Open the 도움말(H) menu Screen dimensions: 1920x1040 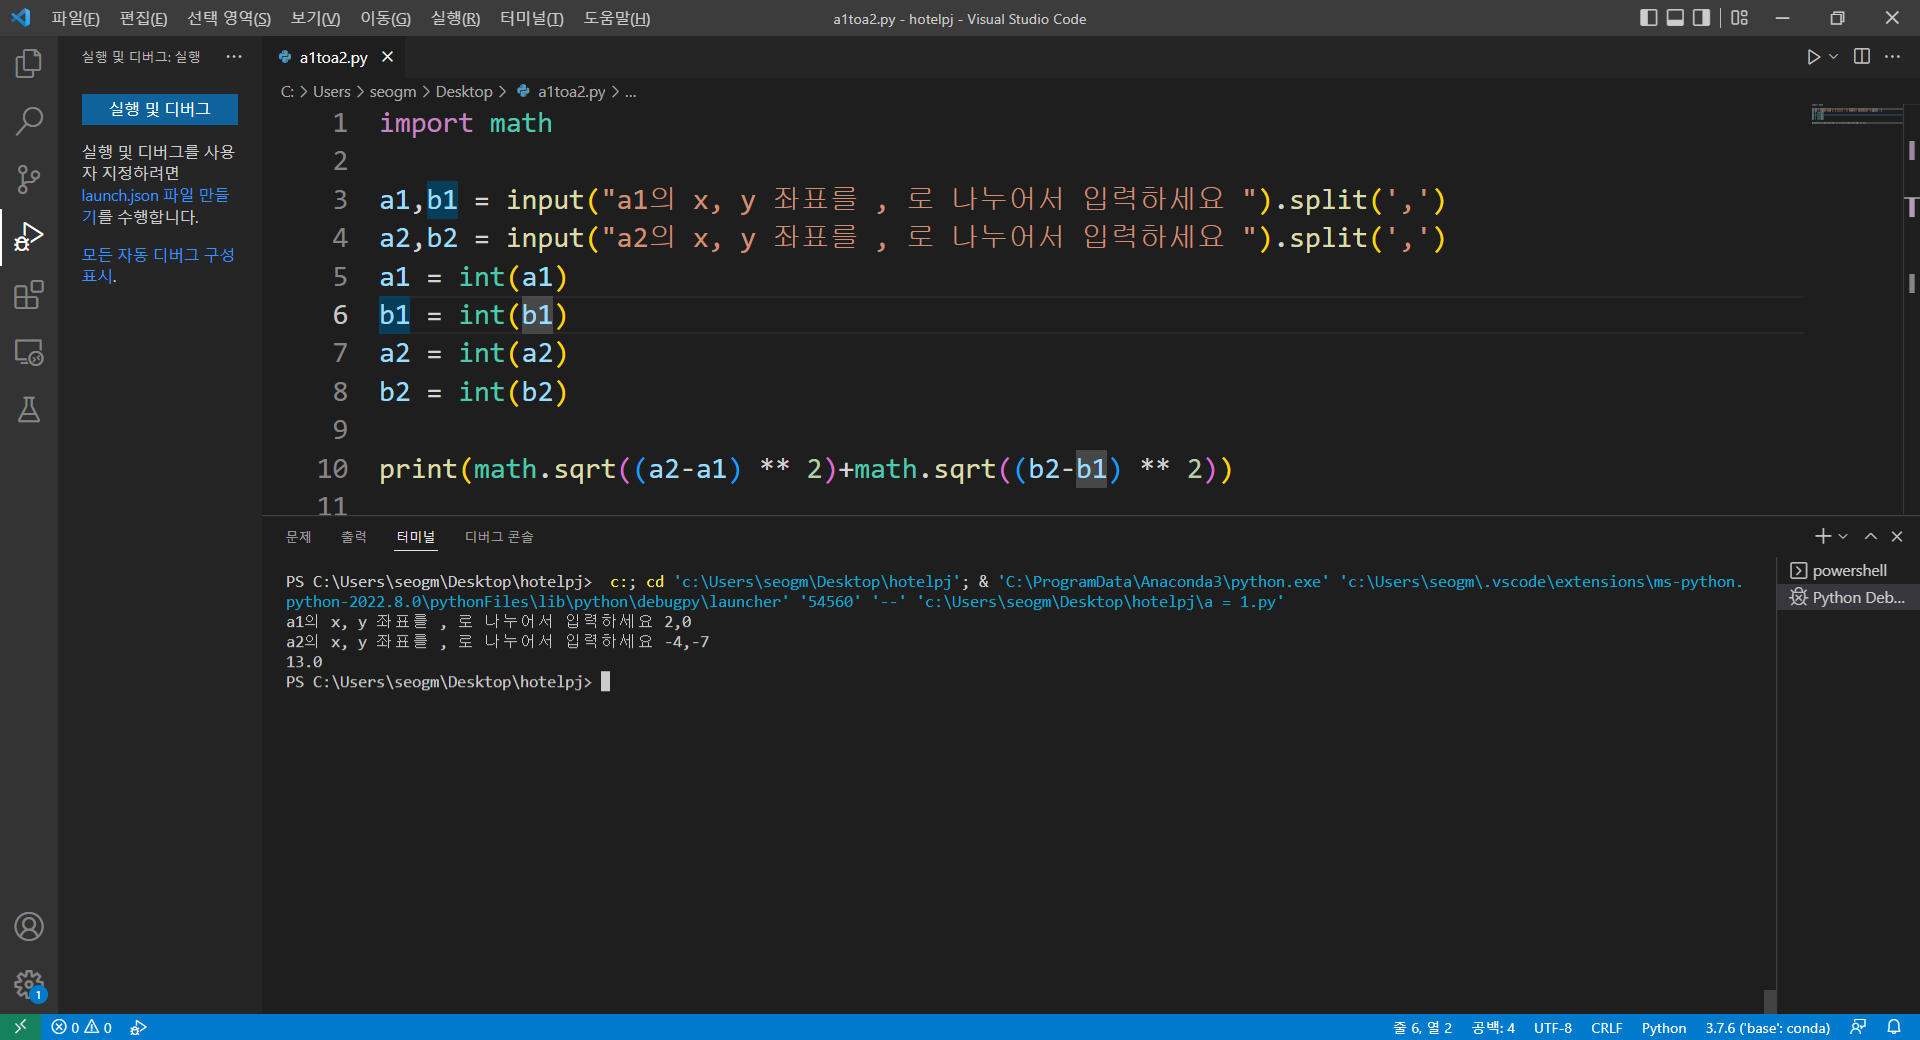click(616, 18)
